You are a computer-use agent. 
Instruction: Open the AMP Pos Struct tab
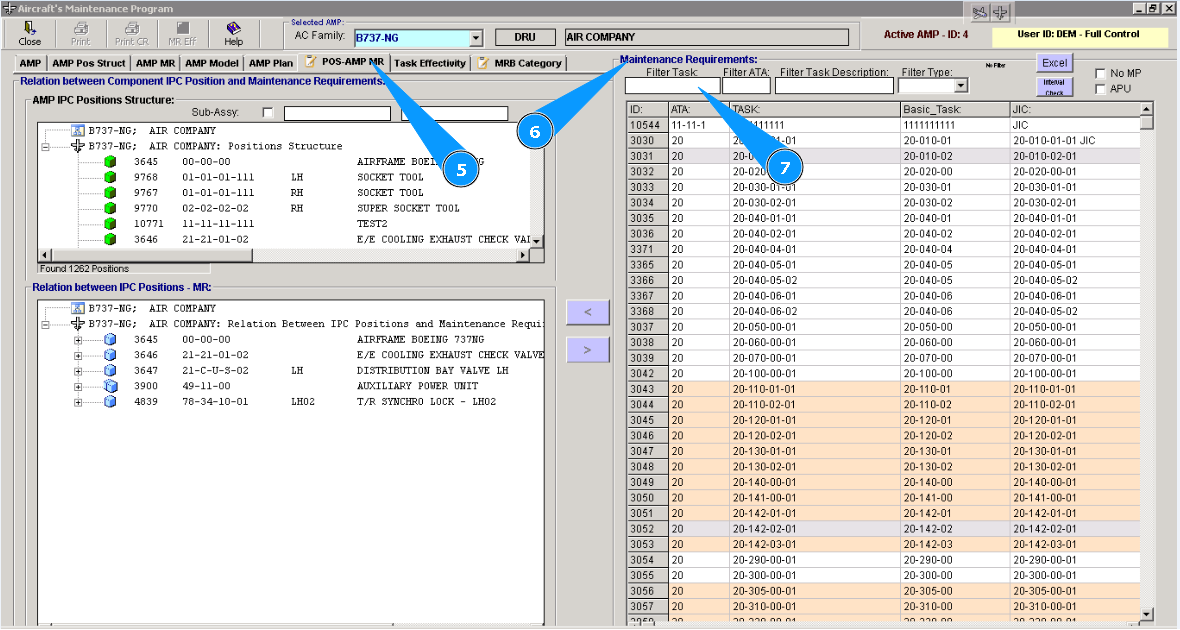[x=89, y=63]
